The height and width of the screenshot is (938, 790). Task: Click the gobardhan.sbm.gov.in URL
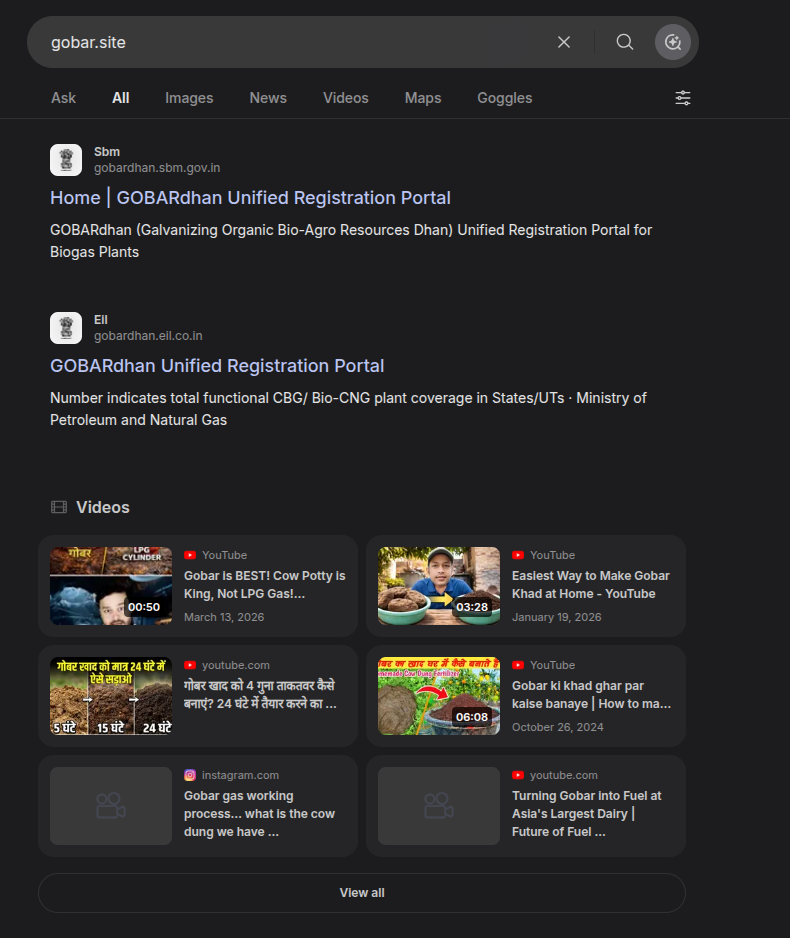click(x=157, y=168)
